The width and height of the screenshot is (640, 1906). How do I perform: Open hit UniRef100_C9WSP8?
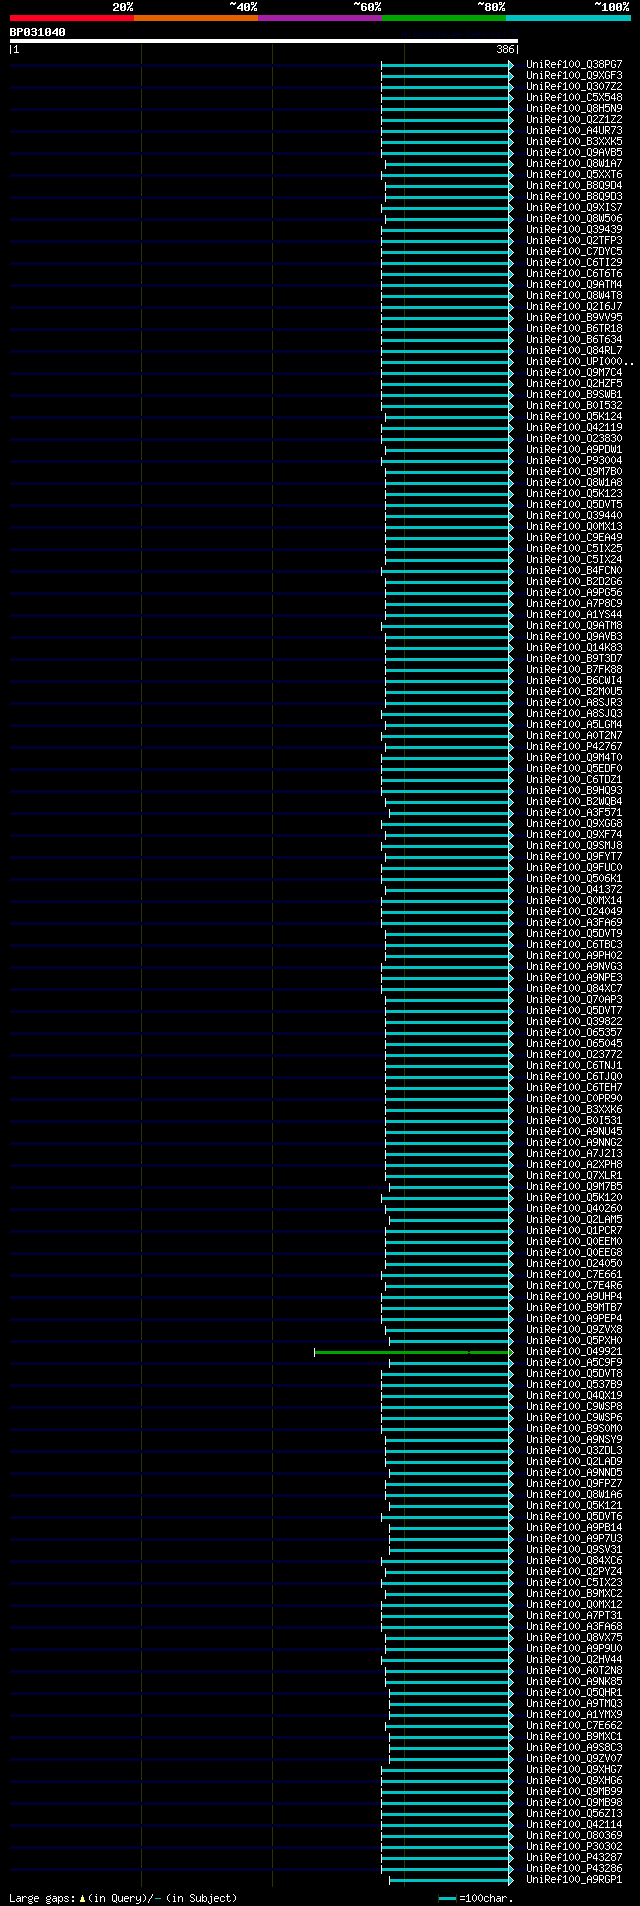(574, 1406)
